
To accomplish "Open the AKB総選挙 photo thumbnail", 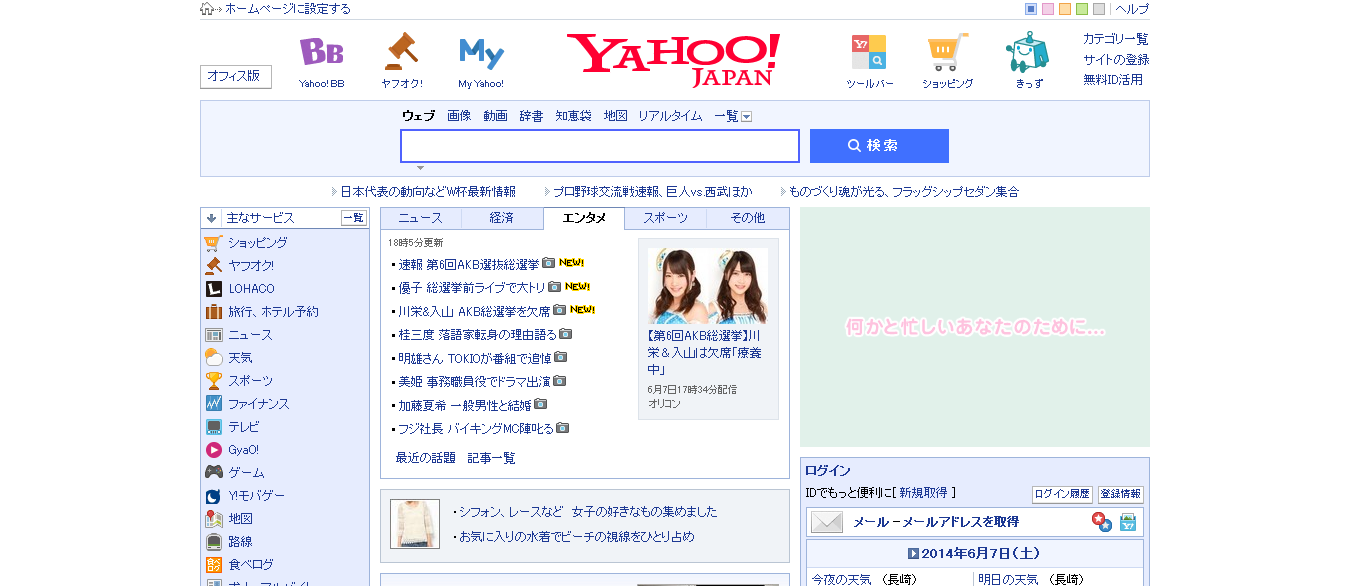I will coord(708,286).
